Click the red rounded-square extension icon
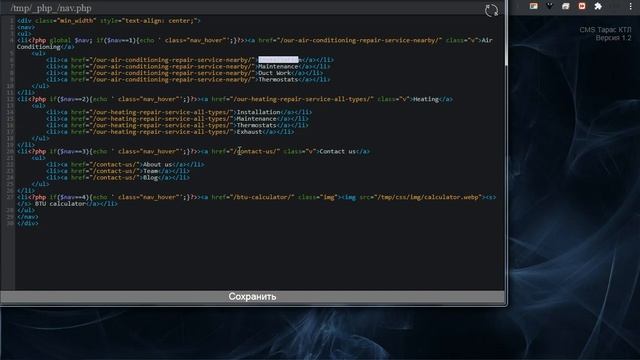 pos(582,6)
